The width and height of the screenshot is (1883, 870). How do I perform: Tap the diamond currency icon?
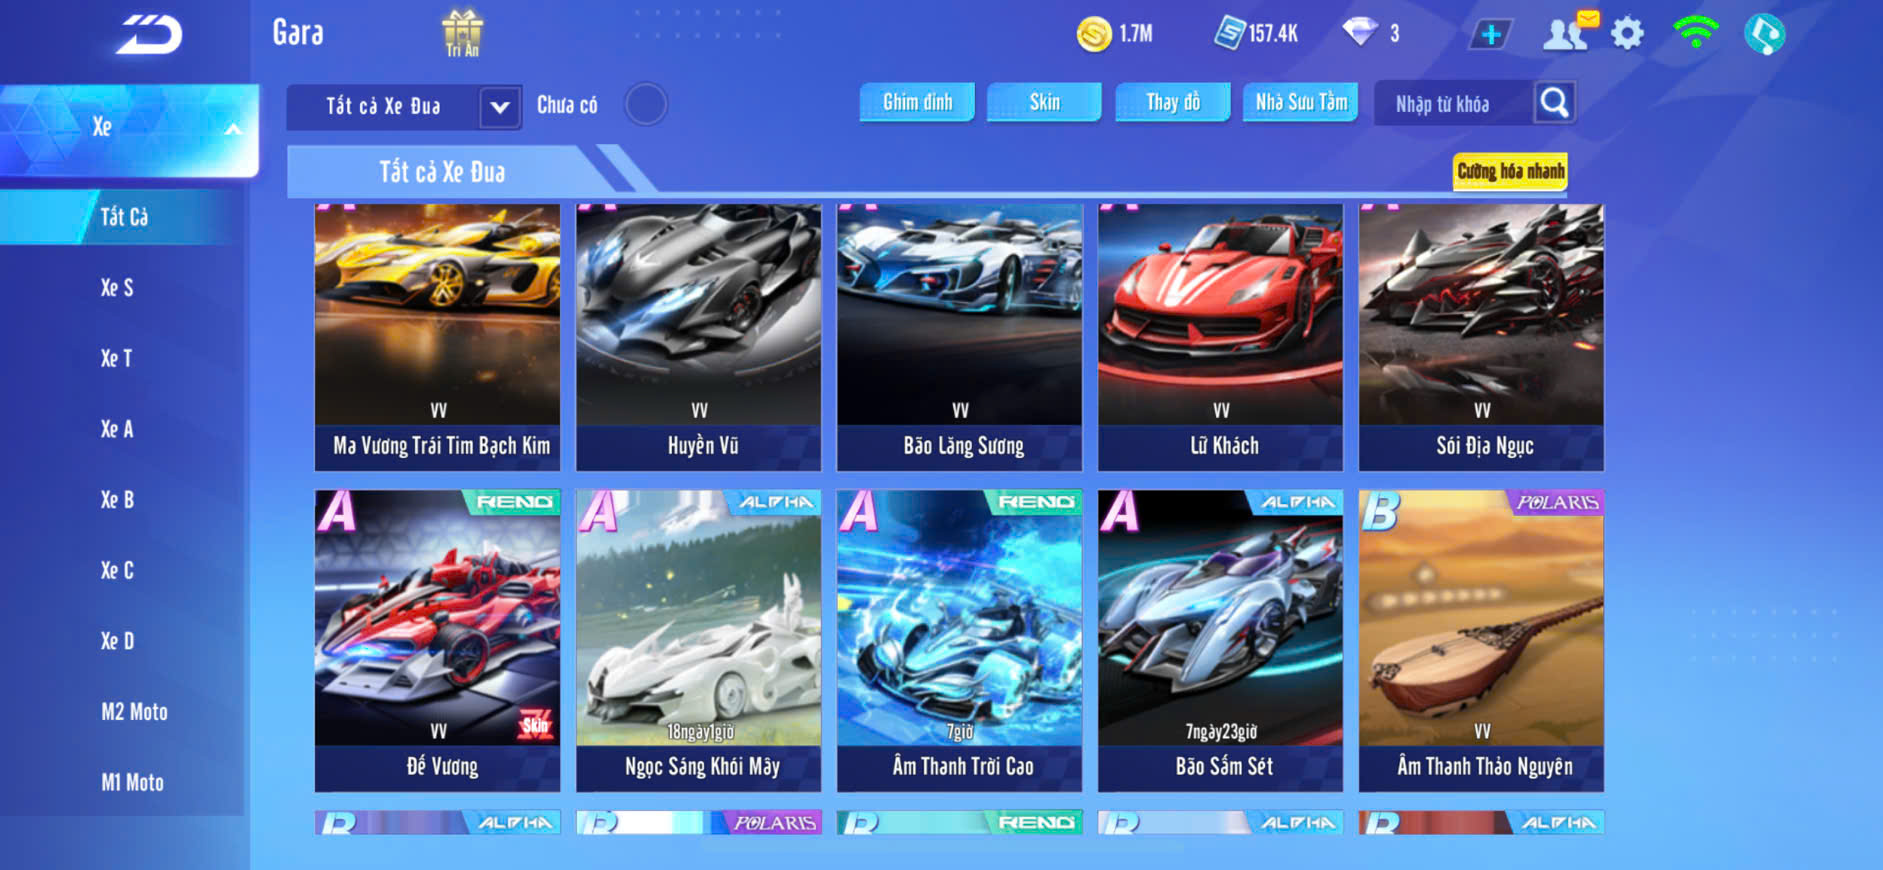pyautogui.click(x=1360, y=32)
